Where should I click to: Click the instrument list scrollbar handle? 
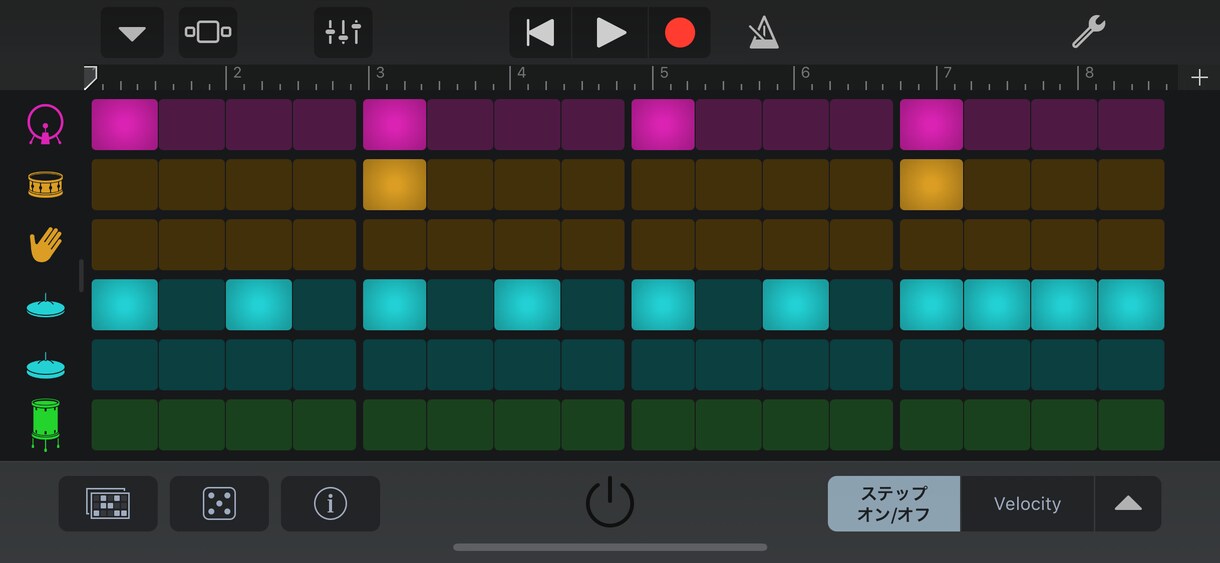[x=81, y=275]
